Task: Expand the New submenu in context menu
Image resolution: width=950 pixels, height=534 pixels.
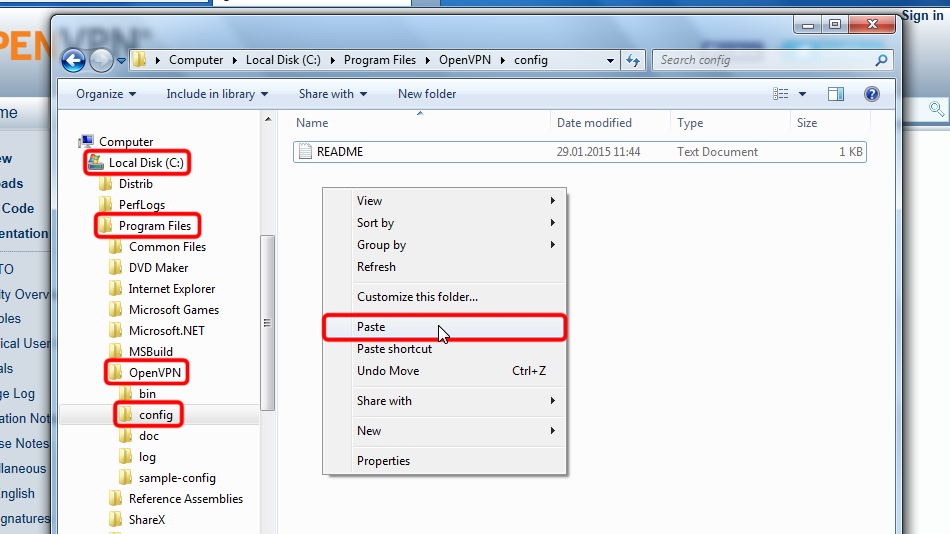Action: (x=369, y=431)
